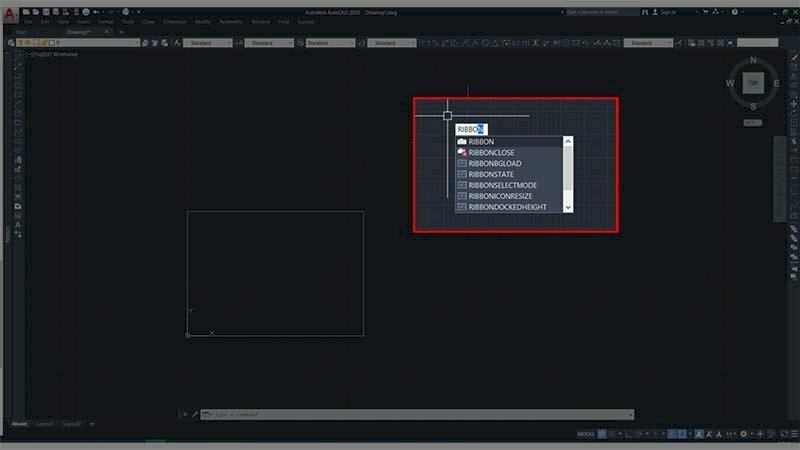This screenshot has height=450, width=800.
Task: Select RIBBONSELECTMODE system variable suggestion
Action: point(502,185)
